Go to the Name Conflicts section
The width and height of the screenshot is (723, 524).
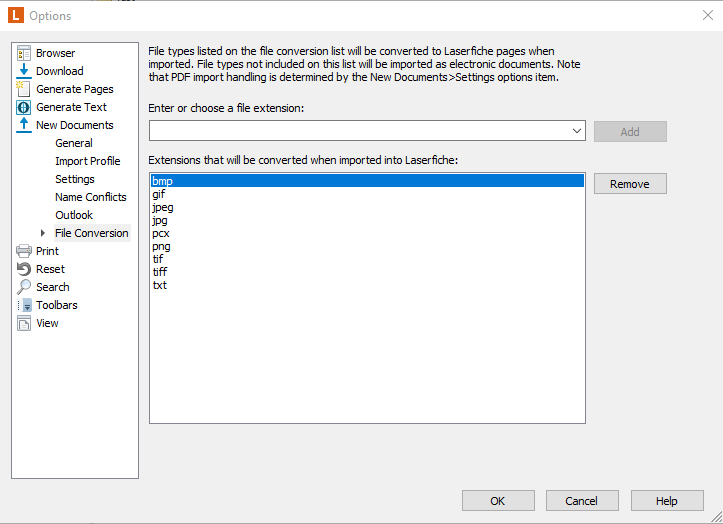[x=91, y=197]
